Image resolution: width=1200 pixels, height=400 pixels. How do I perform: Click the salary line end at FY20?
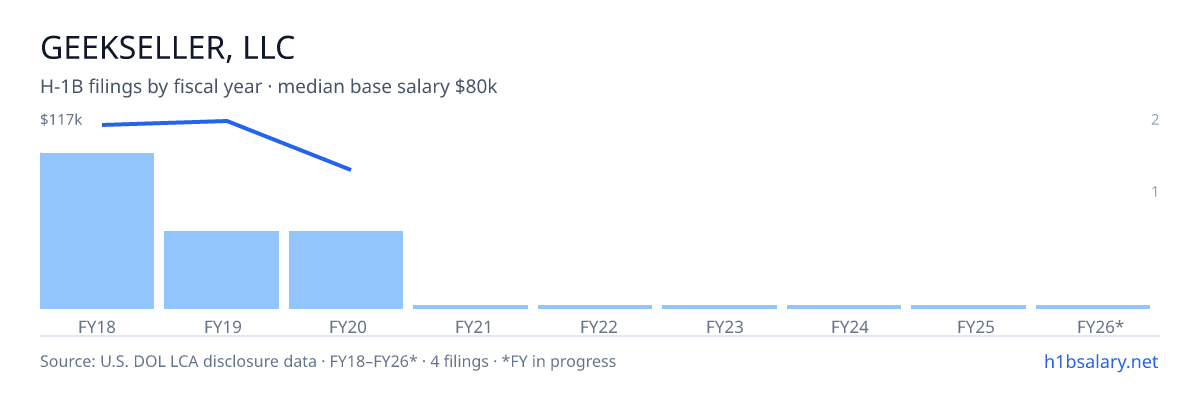point(350,169)
